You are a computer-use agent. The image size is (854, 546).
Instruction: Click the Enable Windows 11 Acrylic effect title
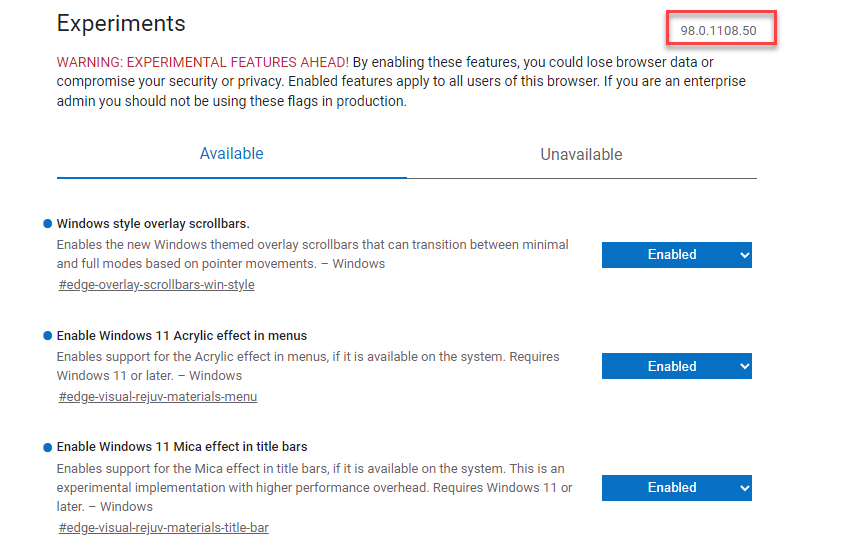181,336
